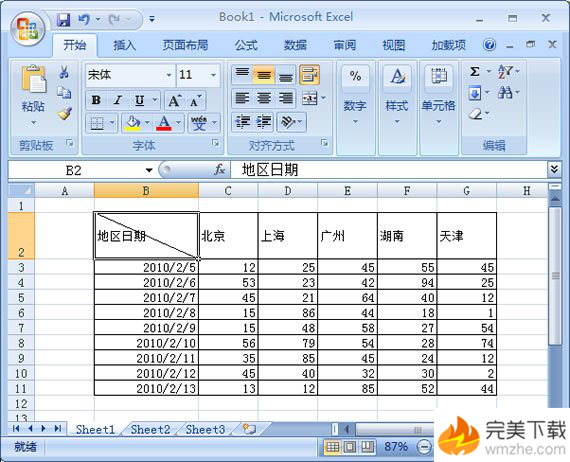This screenshot has width=570, height=462.
Task: Toggle Italic formatting
Action: click(117, 100)
